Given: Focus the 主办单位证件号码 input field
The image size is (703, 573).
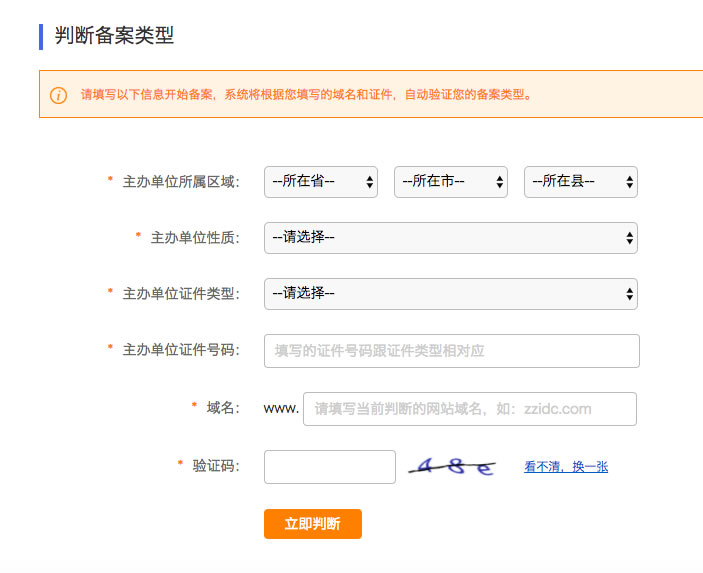Looking at the screenshot, I should pyautogui.click(x=451, y=351).
